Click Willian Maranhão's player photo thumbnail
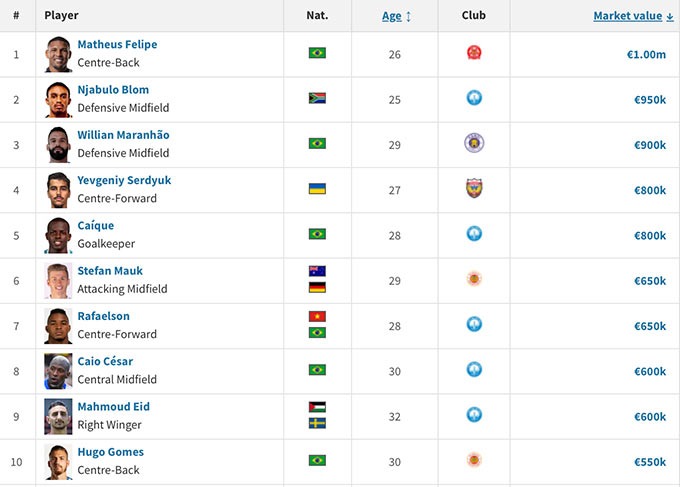Image resolution: width=680 pixels, height=487 pixels. click(x=58, y=144)
